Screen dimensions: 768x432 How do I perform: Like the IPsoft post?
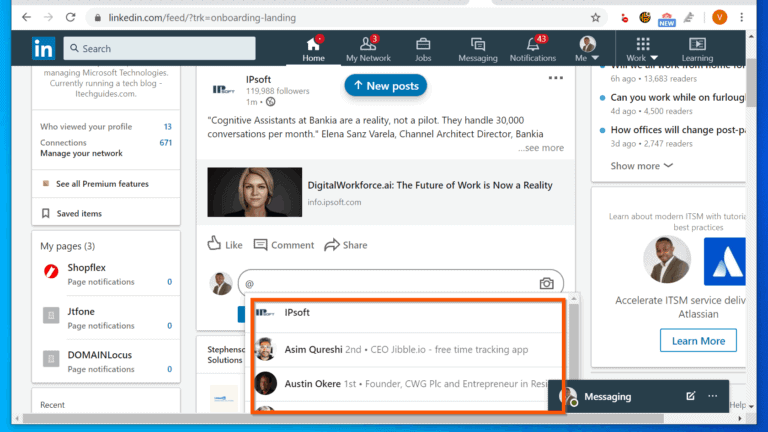coord(225,244)
